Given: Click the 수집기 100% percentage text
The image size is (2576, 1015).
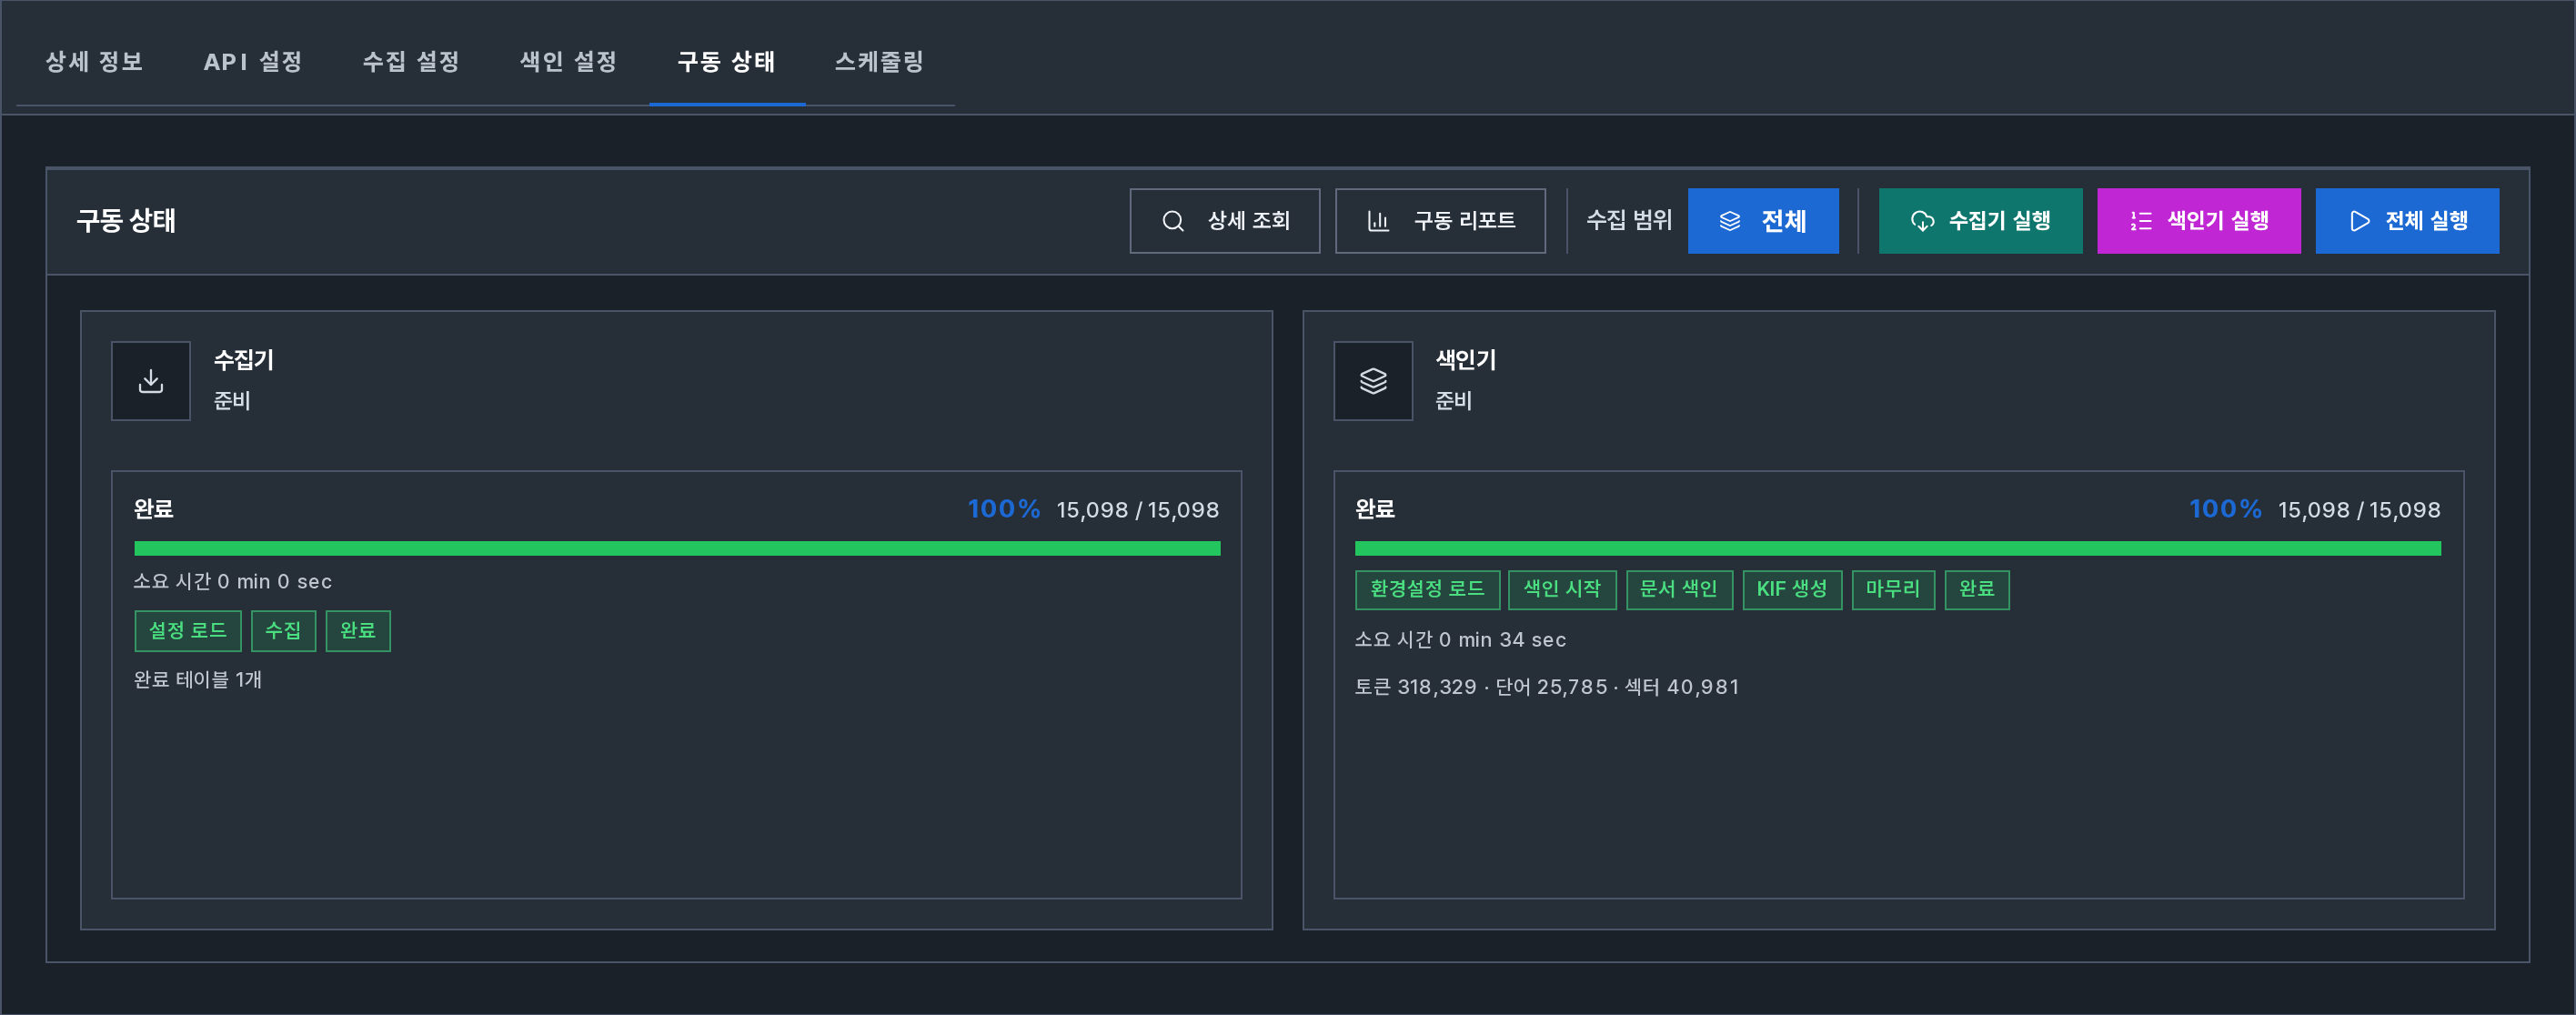Looking at the screenshot, I should tap(1004, 509).
